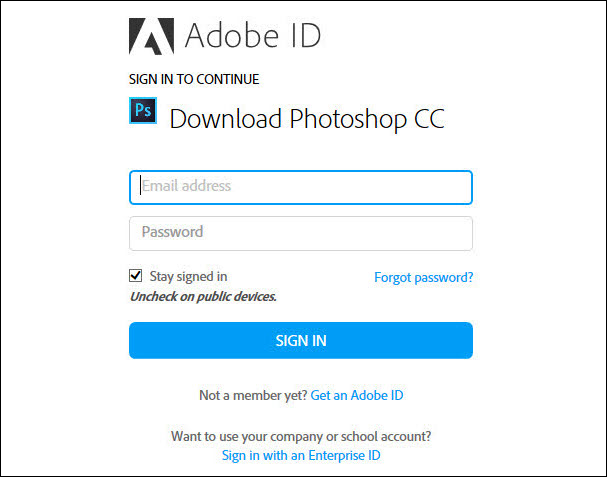Click the Photoshop Ps app icon
The width and height of the screenshot is (607, 477).
[143, 110]
